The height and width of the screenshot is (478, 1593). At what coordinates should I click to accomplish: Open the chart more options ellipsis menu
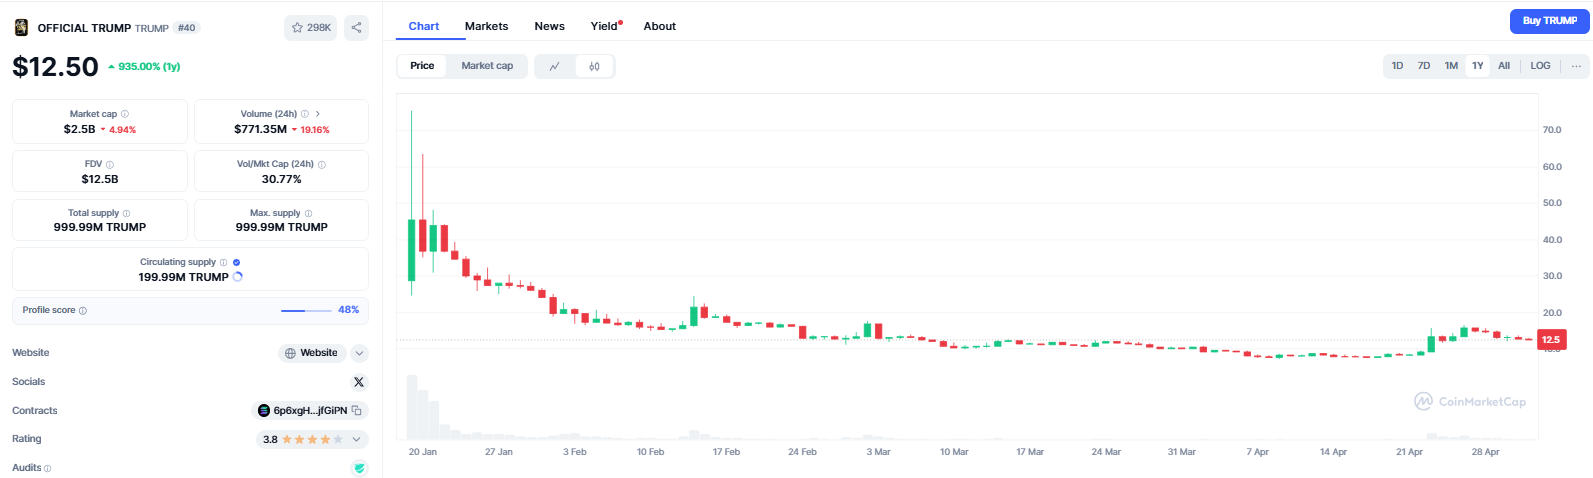coord(1576,66)
